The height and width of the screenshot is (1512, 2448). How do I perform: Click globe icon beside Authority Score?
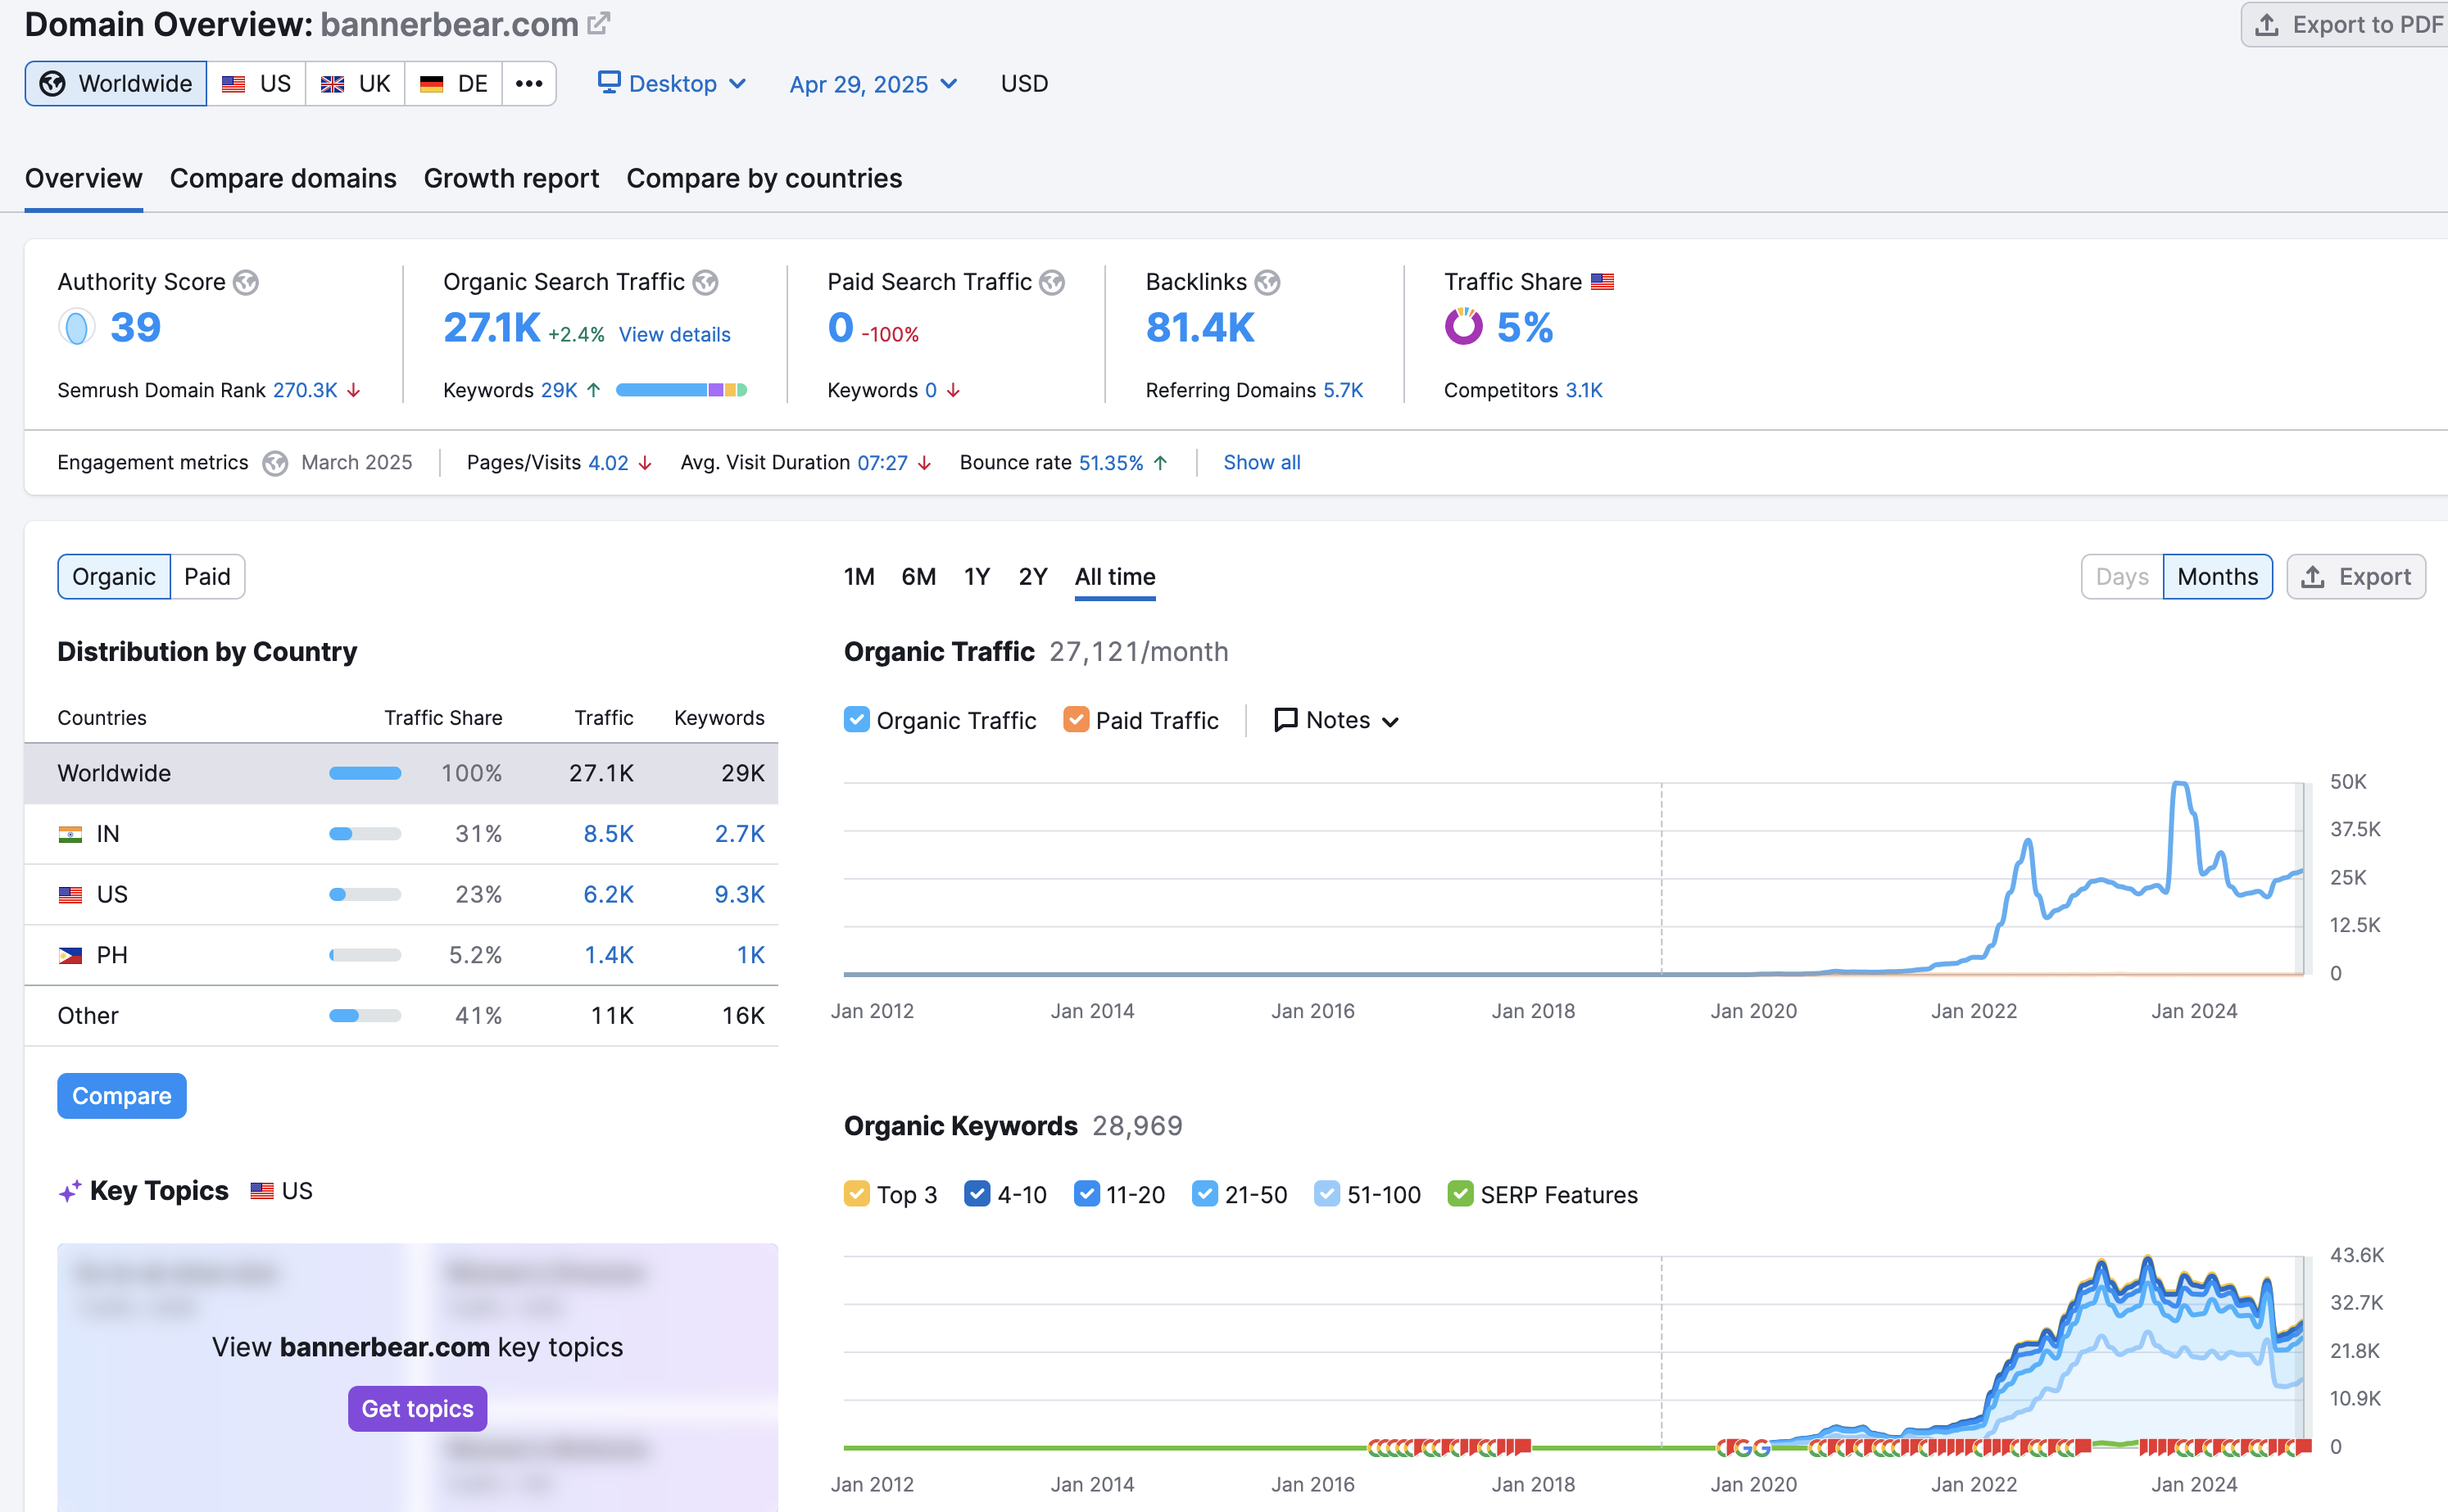(x=246, y=283)
